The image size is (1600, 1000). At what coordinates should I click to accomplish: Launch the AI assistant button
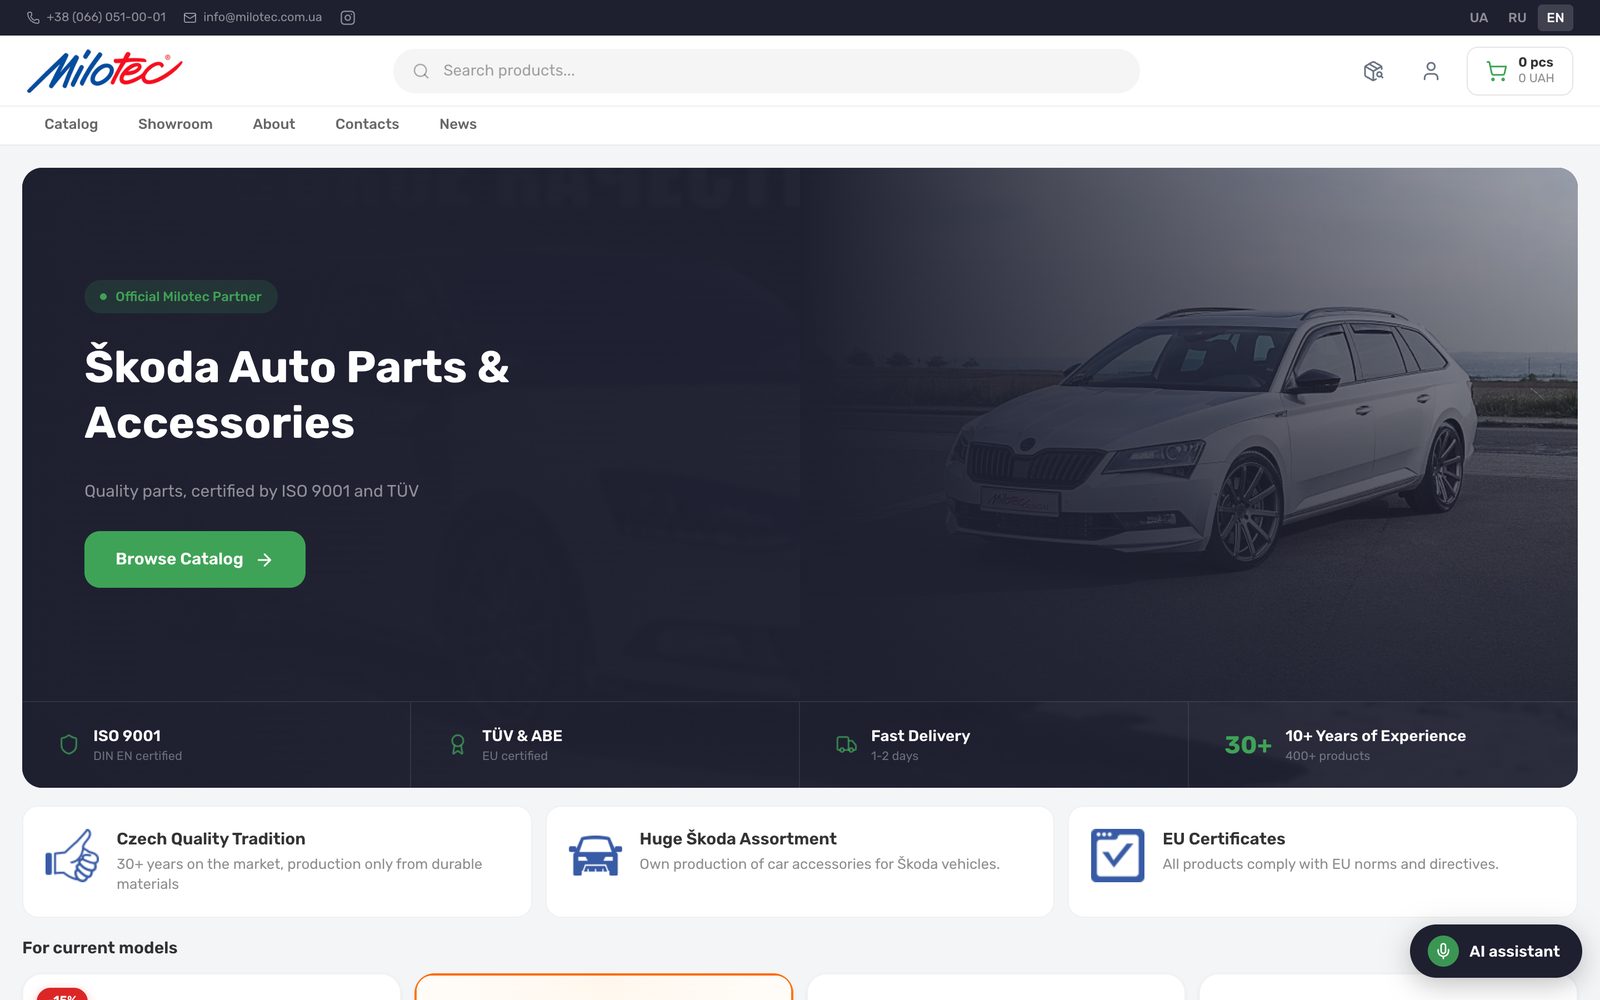click(x=1496, y=951)
